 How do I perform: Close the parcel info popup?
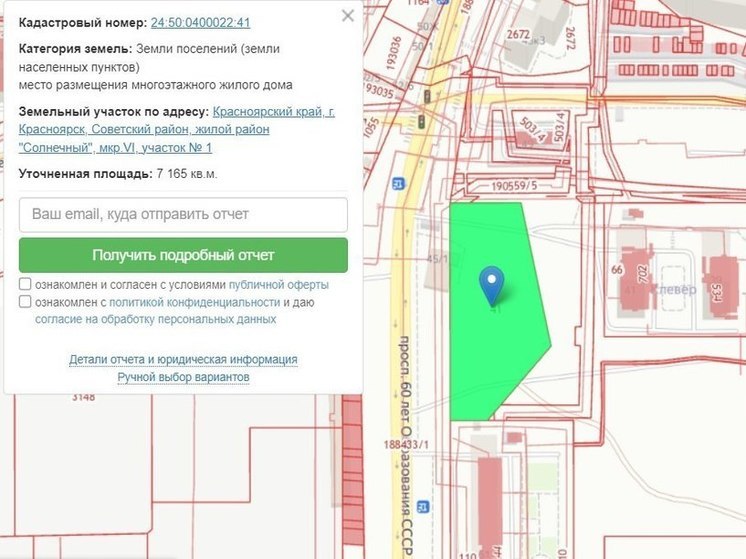(347, 16)
